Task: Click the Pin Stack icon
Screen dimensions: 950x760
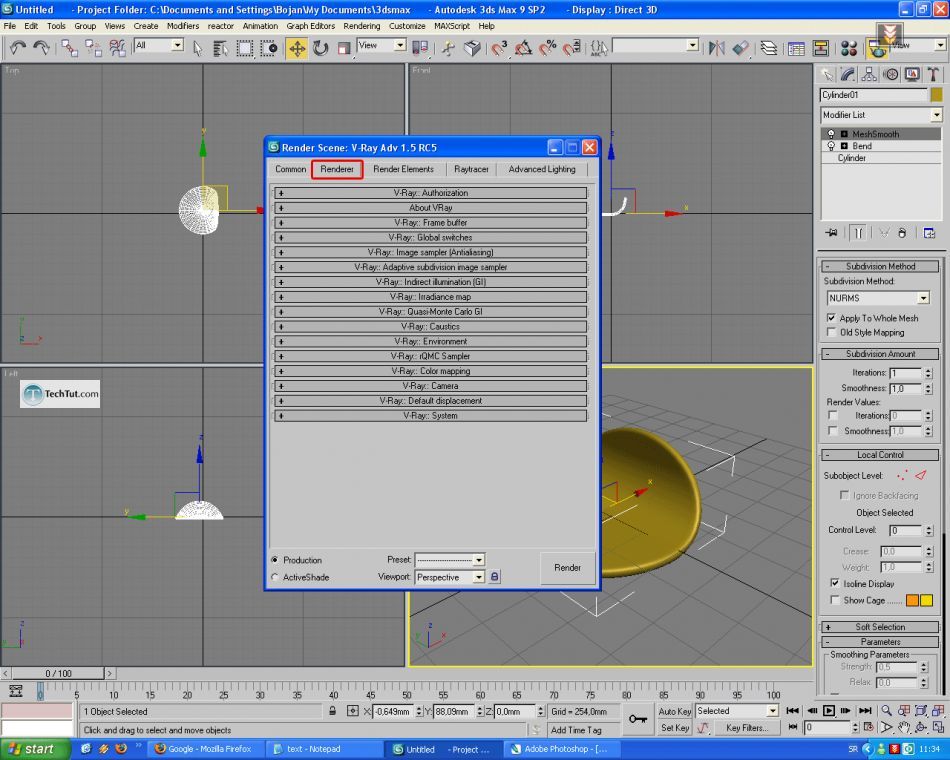Action: click(x=831, y=233)
